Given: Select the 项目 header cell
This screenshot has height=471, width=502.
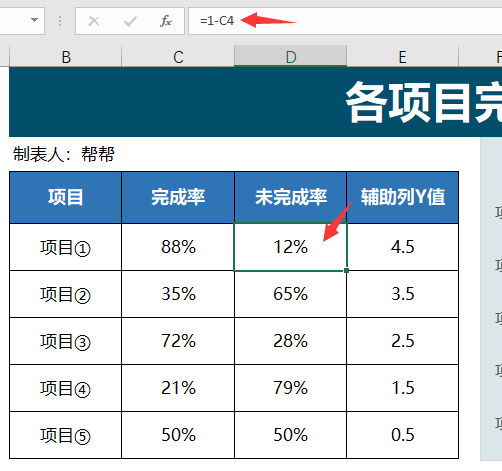Looking at the screenshot, I should (x=66, y=197).
